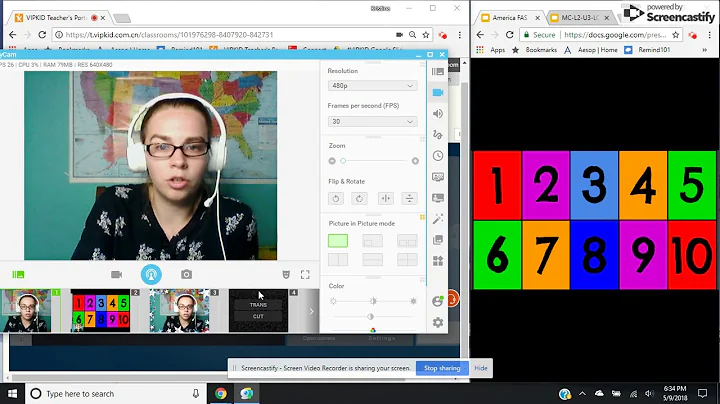Screen dimensions: 720x404
Task: Adjust the Color brightness slider
Action: (x=373, y=301)
